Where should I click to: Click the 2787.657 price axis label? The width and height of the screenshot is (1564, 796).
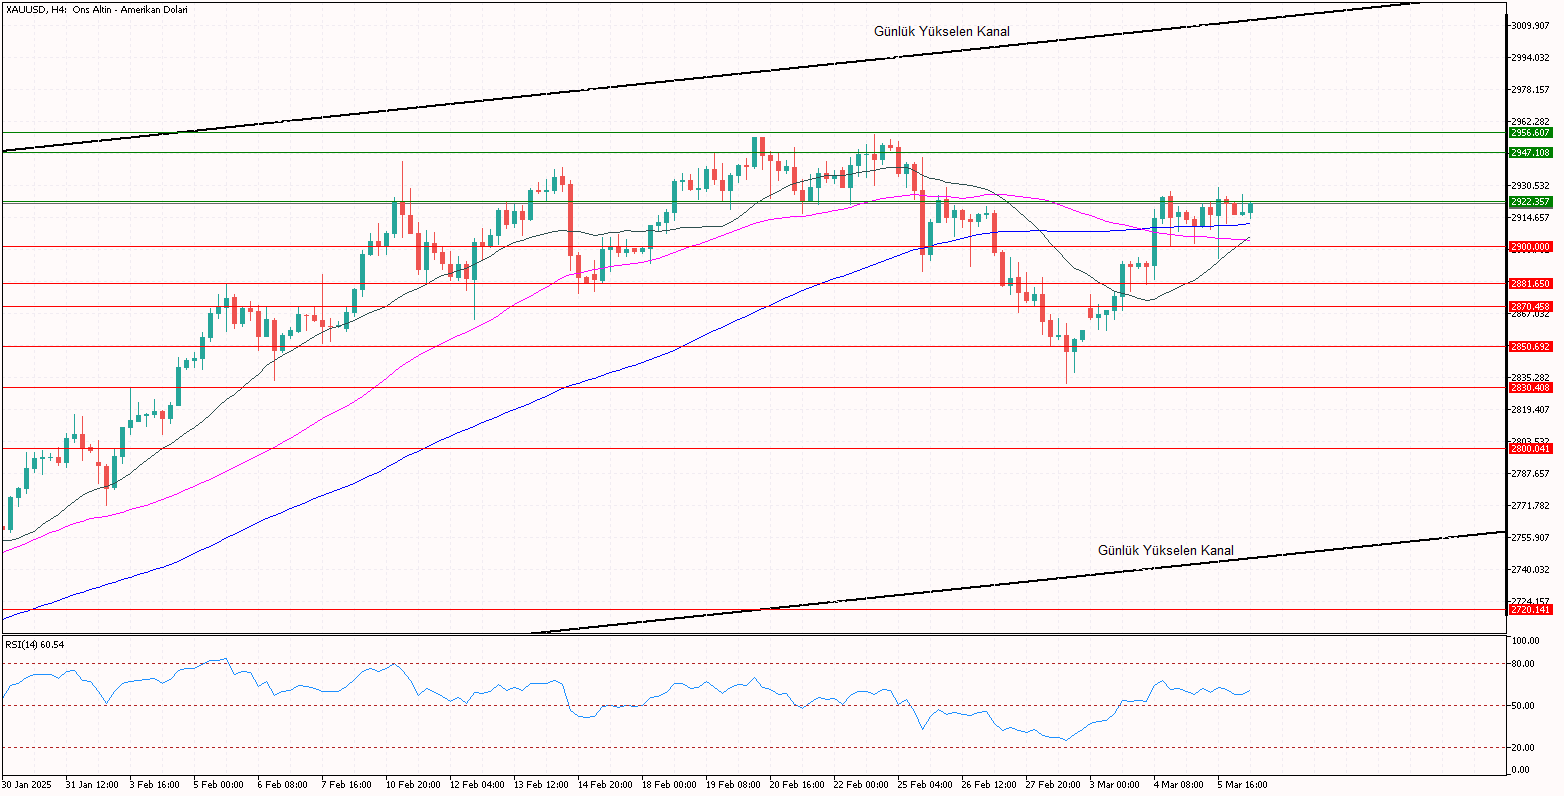point(1532,473)
